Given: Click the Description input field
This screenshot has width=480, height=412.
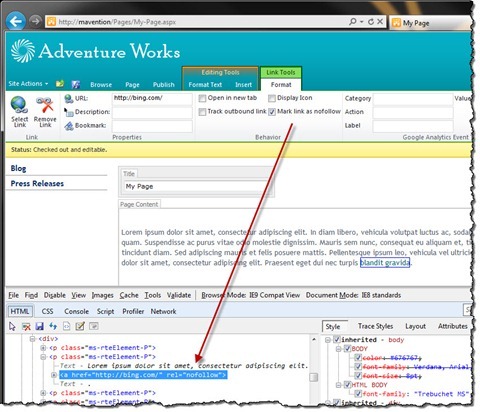Looking at the screenshot, I should [152, 112].
